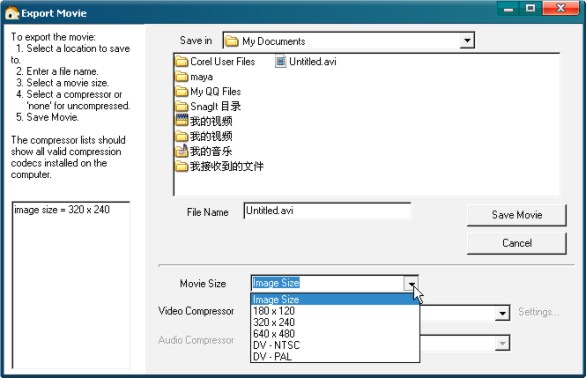This screenshot has height=378, width=586.
Task: Click the Save Movie button
Action: tap(516, 215)
